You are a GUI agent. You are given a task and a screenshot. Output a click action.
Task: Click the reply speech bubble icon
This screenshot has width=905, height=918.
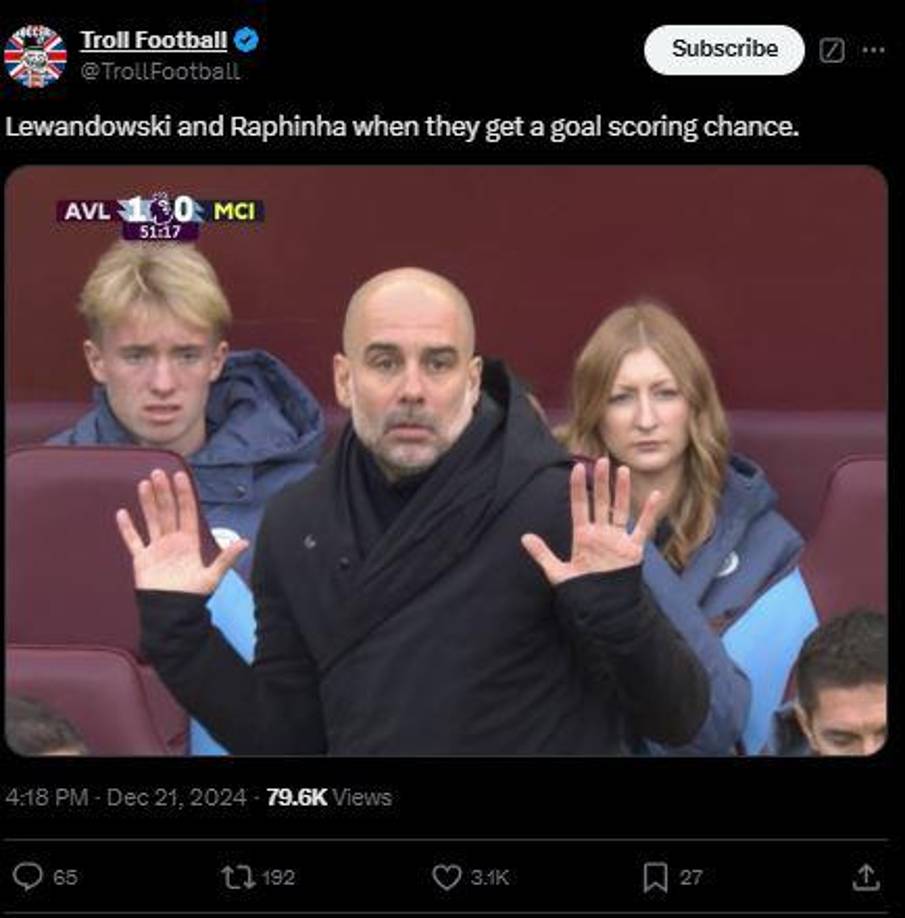tap(28, 877)
